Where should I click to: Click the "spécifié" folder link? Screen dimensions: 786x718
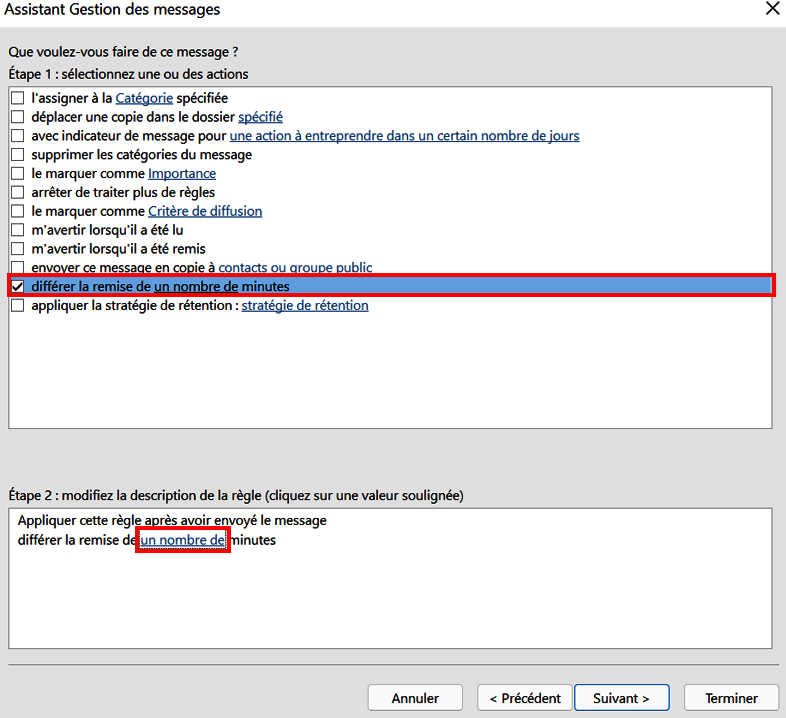pyautogui.click(x=260, y=117)
